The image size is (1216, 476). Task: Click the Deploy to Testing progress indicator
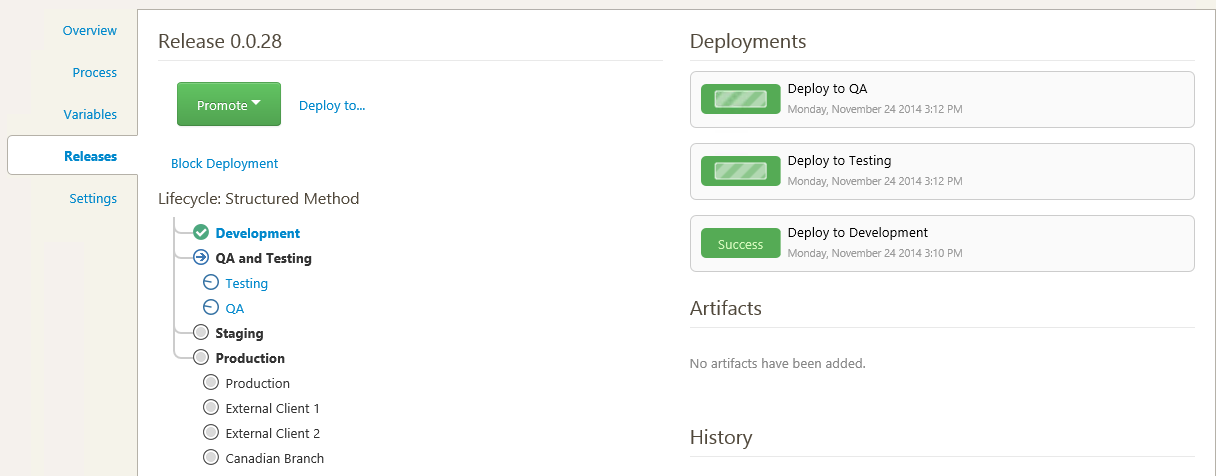(x=740, y=171)
